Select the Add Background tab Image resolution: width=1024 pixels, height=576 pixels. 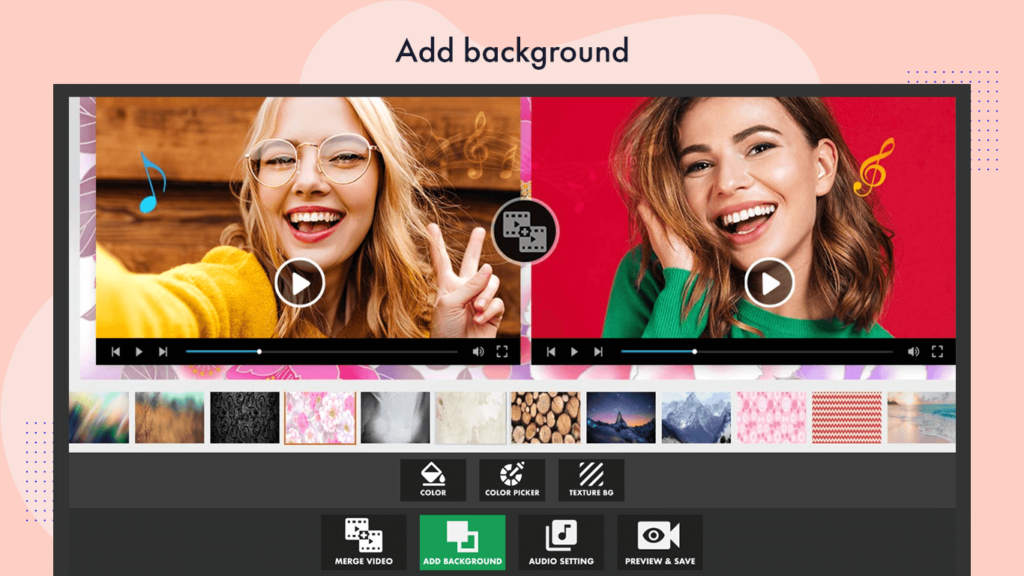tap(462, 542)
